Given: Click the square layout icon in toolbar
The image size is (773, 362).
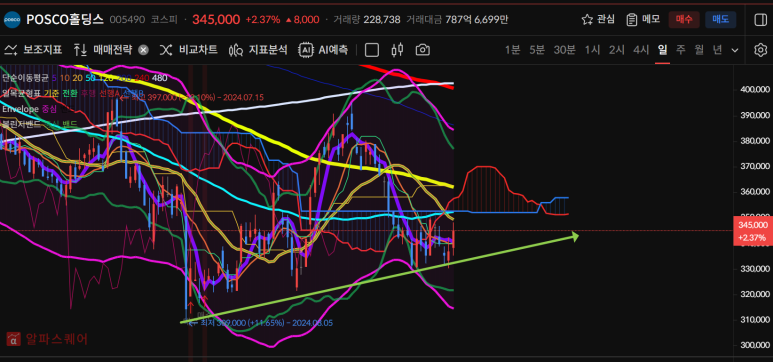Looking at the screenshot, I should 372,50.
